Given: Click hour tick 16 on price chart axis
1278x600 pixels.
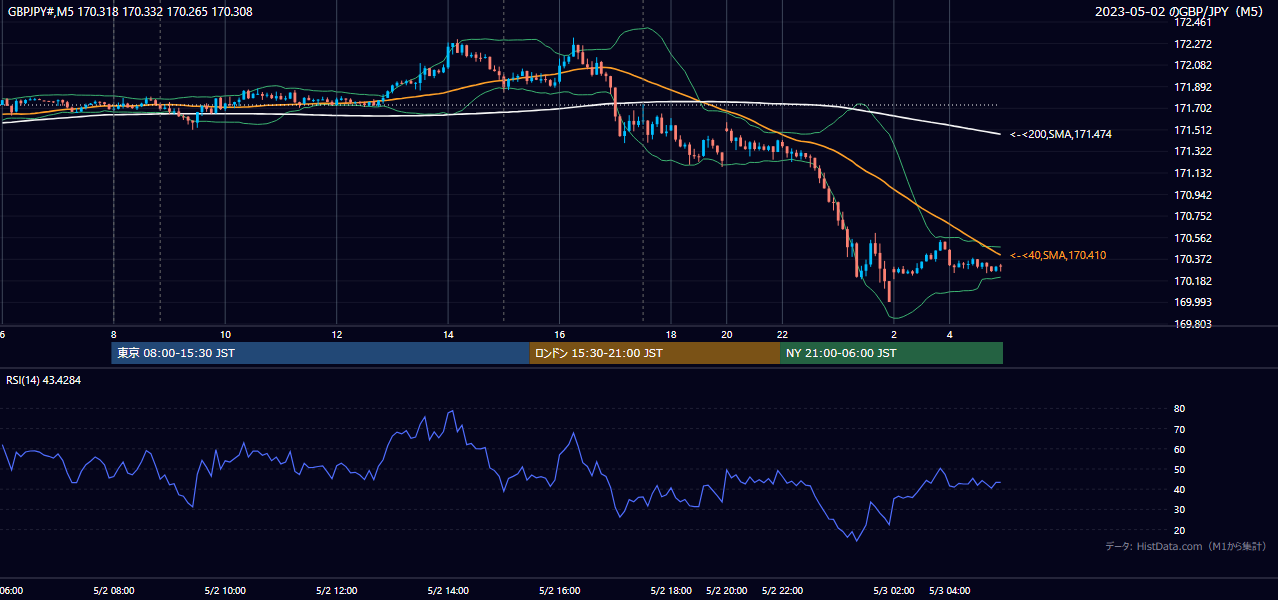Looking at the screenshot, I should point(560,334).
